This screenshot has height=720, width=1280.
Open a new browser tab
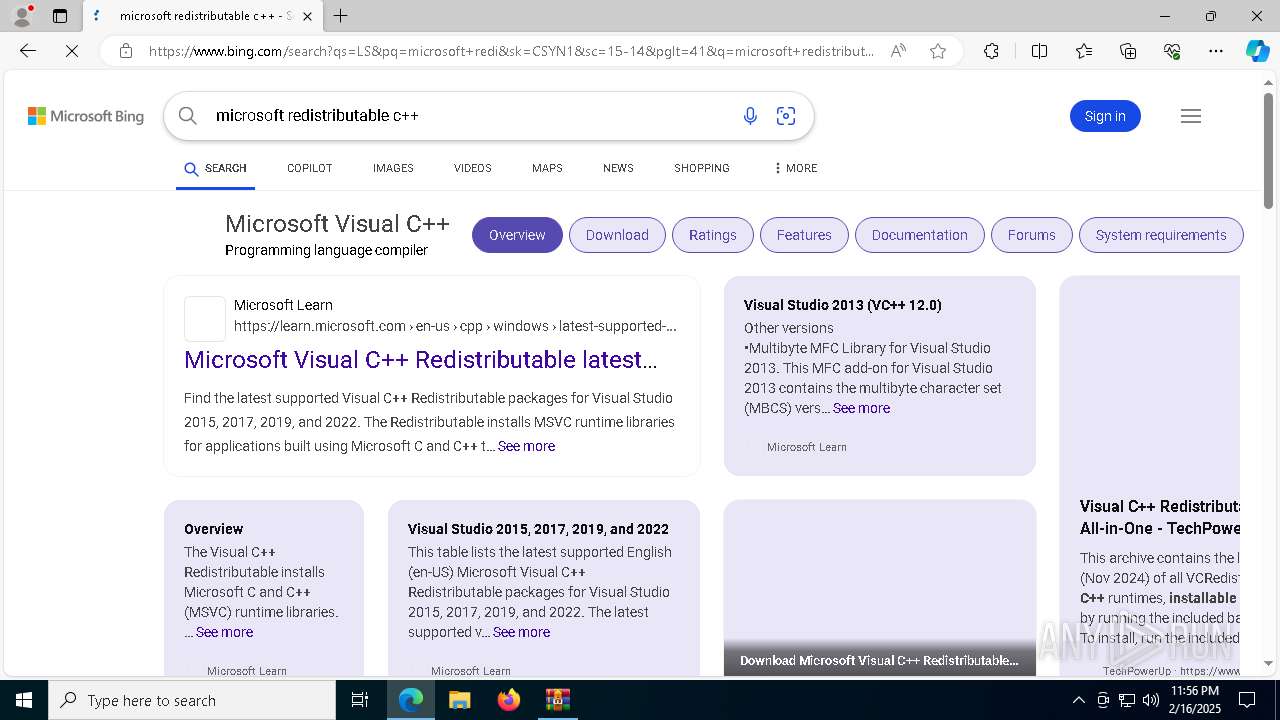pyautogui.click(x=341, y=16)
